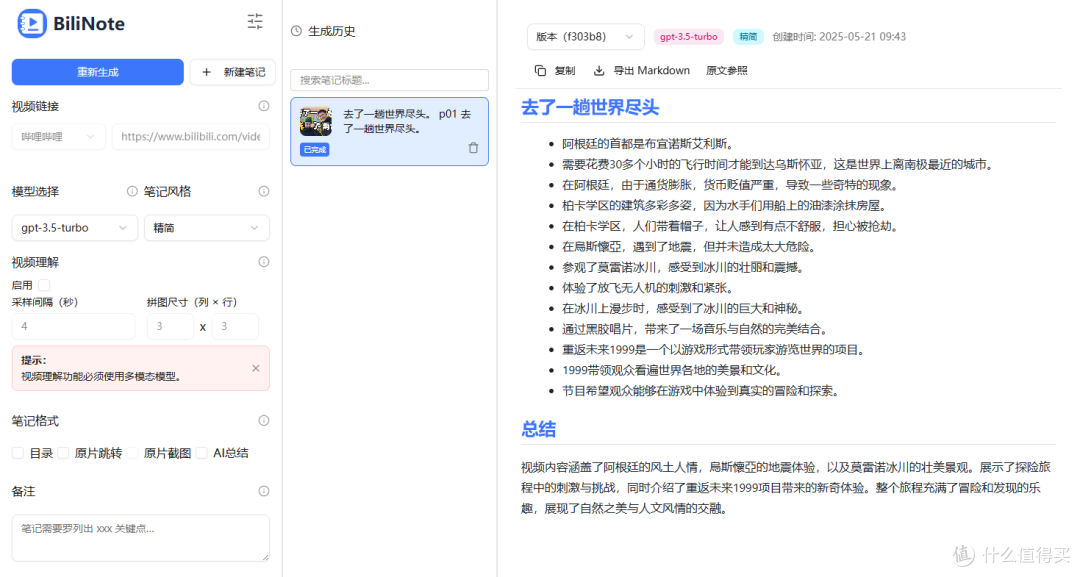Click the 重新生成 button

click(96, 72)
